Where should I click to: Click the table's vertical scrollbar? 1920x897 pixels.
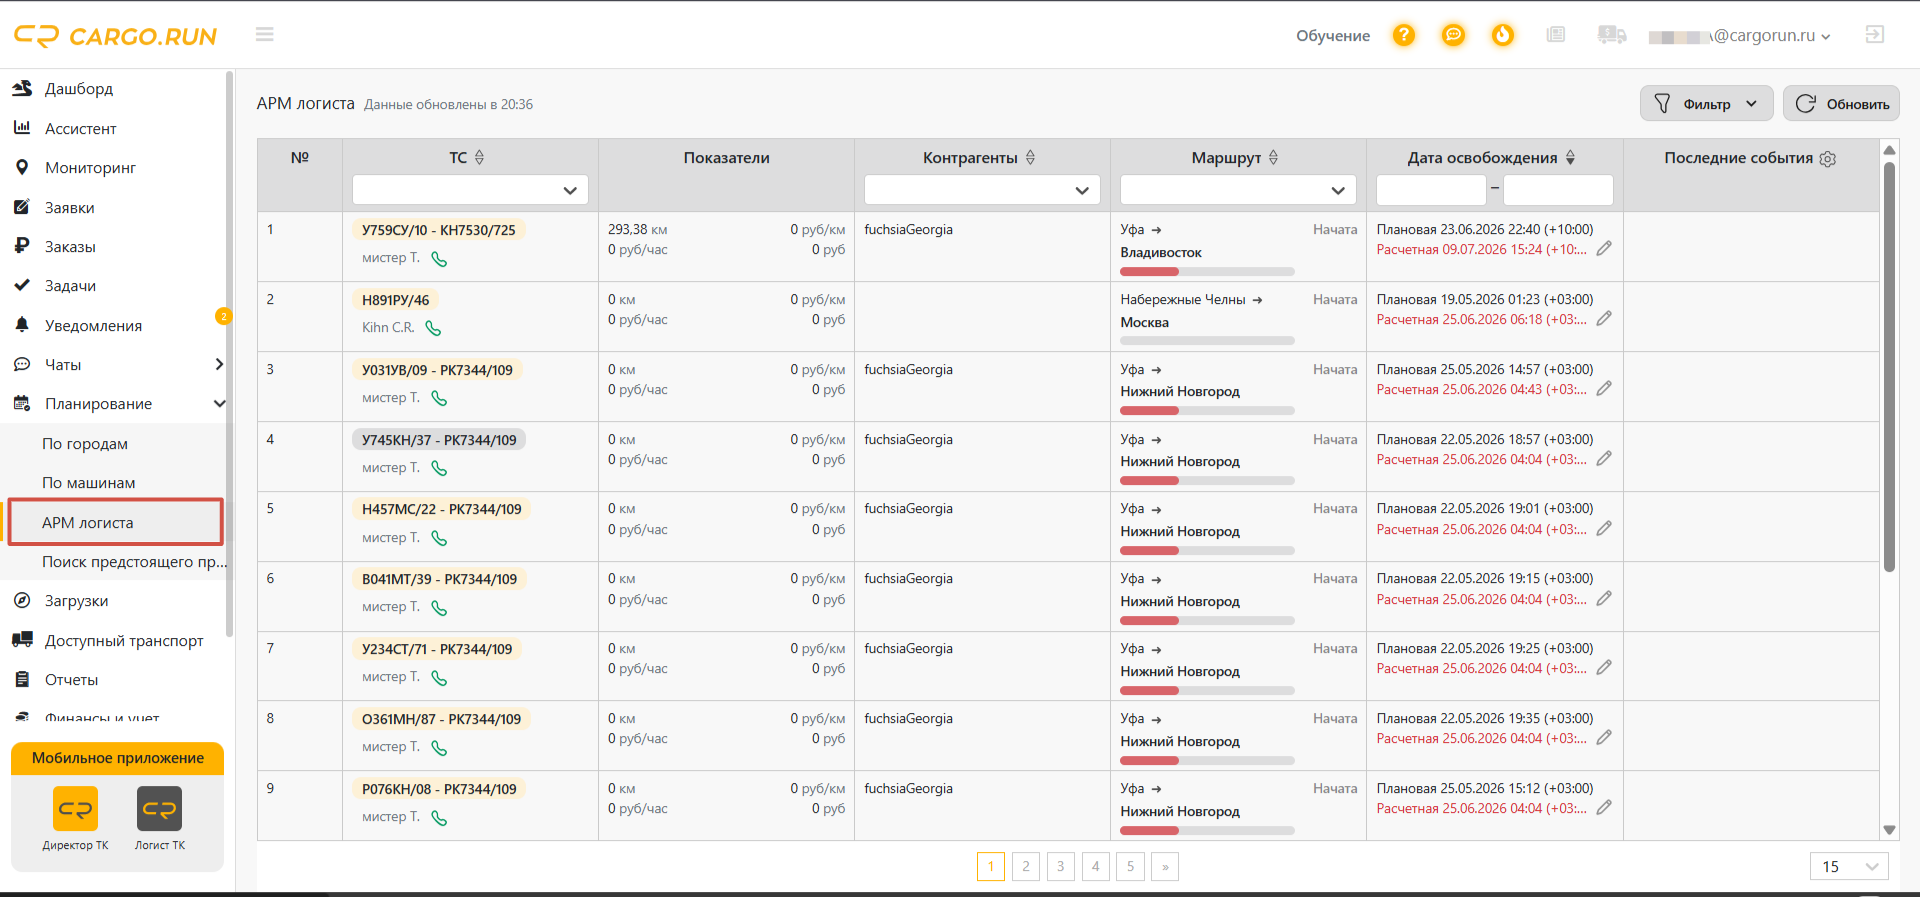tap(1889, 366)
